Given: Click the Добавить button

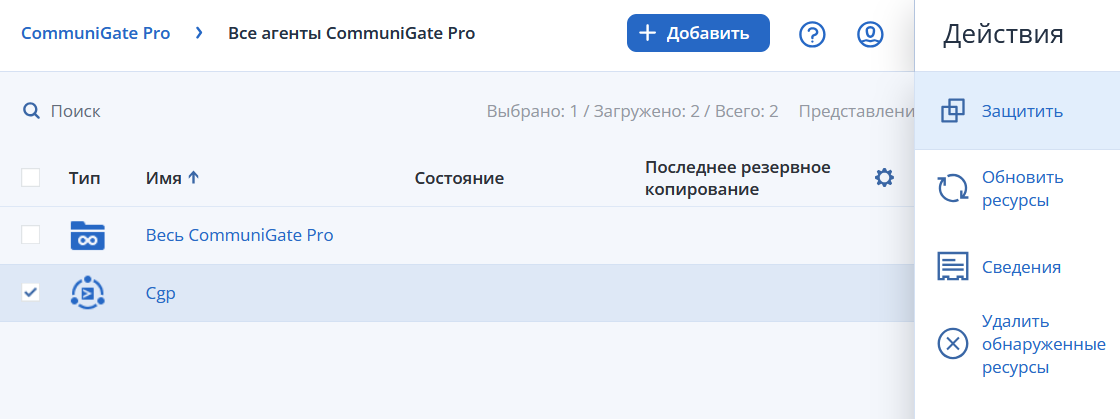Looking at the screenshot, I should (x=698, y=33).
